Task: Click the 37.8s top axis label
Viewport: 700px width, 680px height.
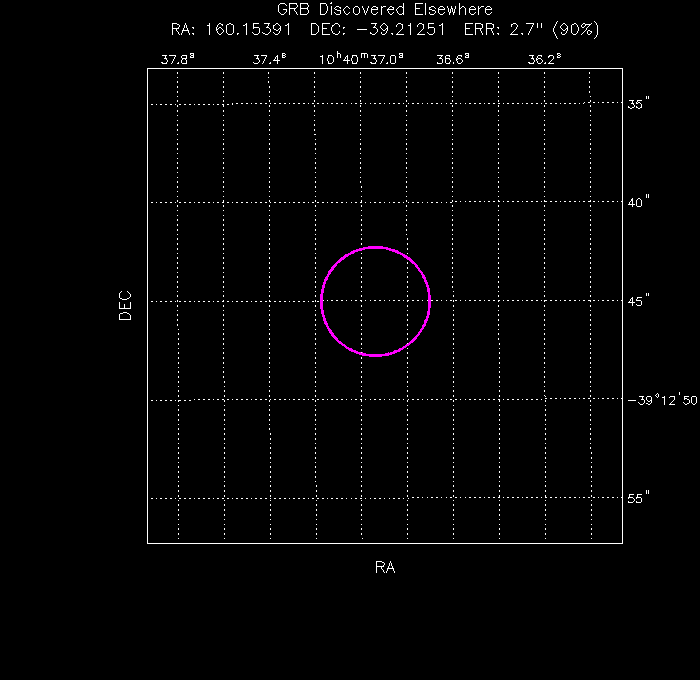Action: tap(178, 59)
